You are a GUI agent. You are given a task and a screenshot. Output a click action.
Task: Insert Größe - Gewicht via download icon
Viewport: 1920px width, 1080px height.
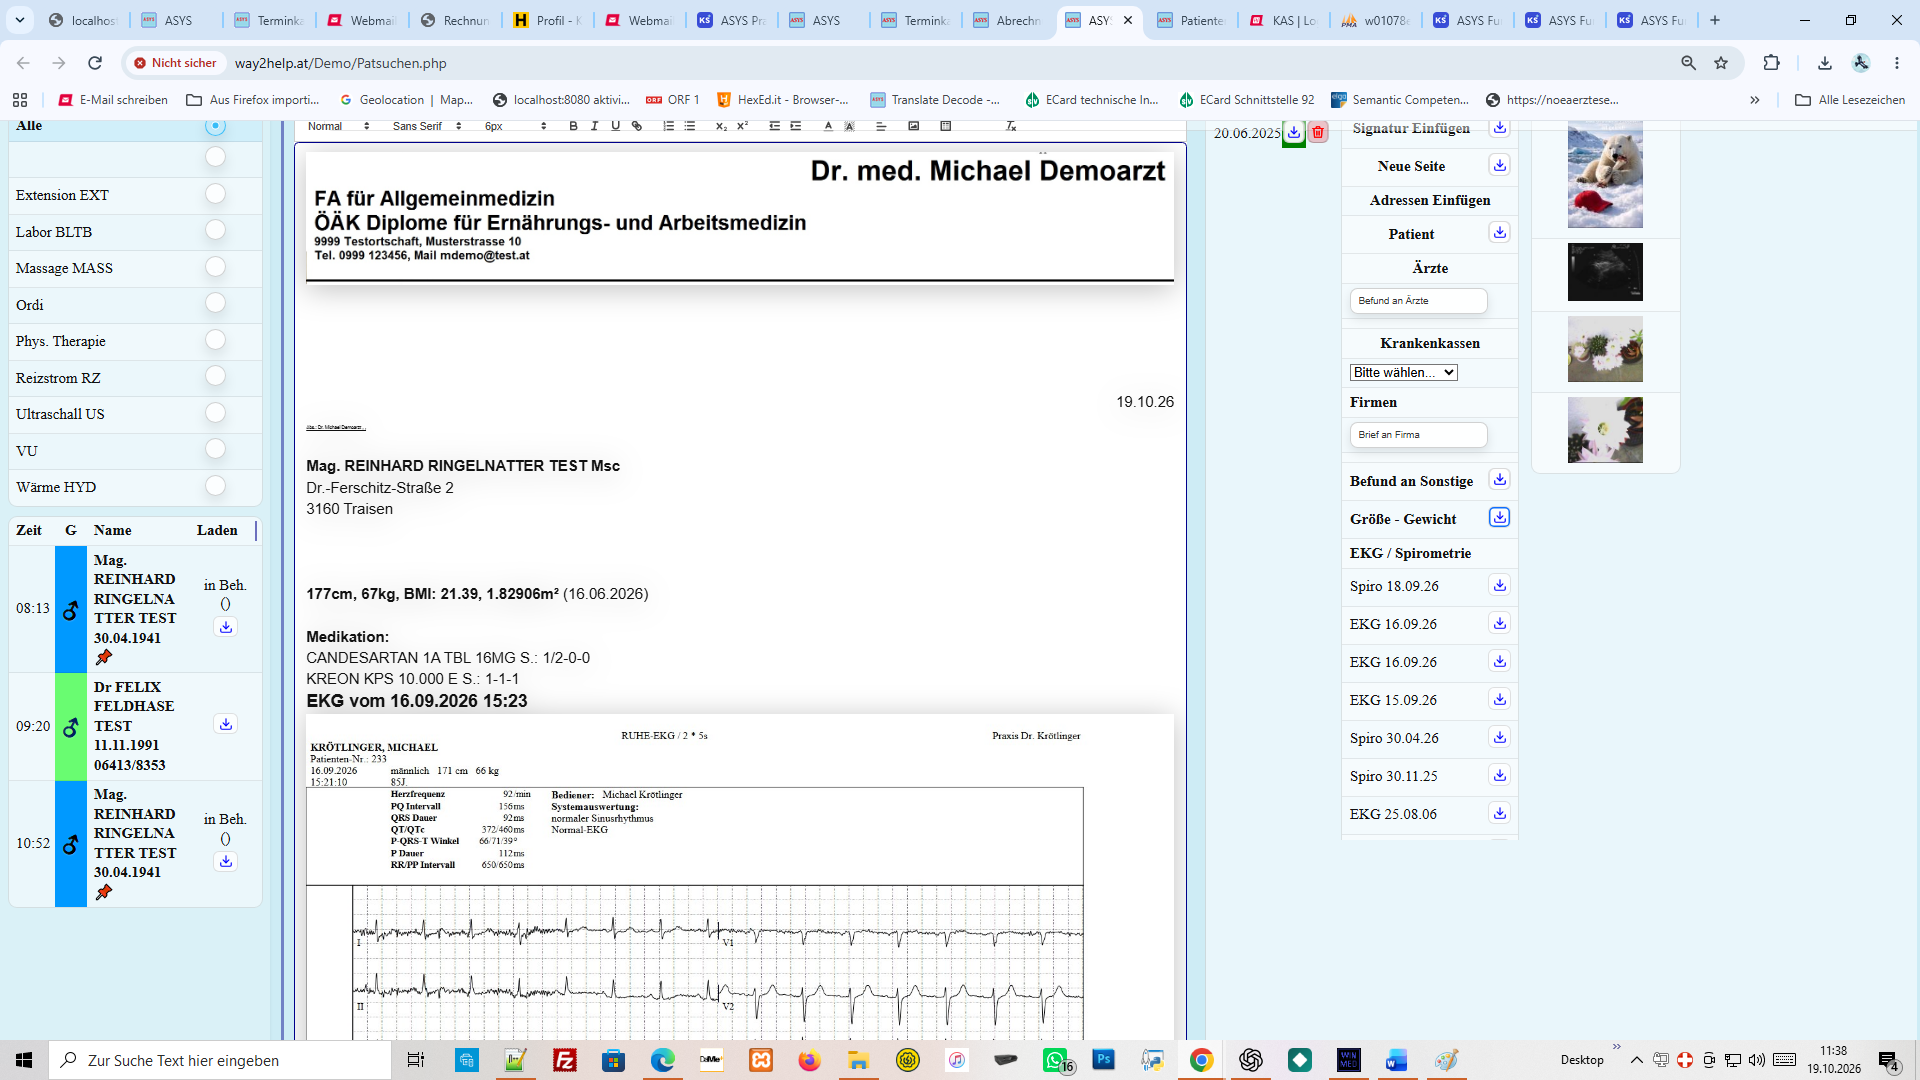[1499, 518]
